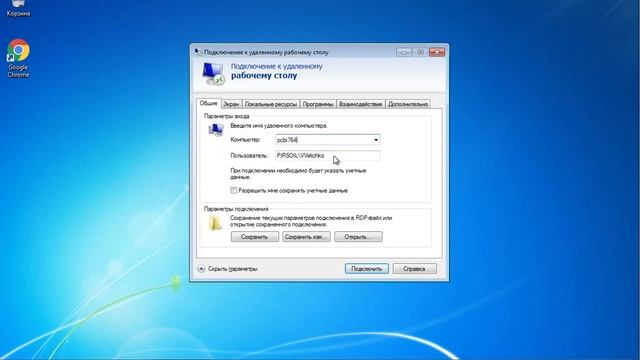Click the Открыть... button
The image size is (640, 360).
pyautogui.click(x=358, y=237)
